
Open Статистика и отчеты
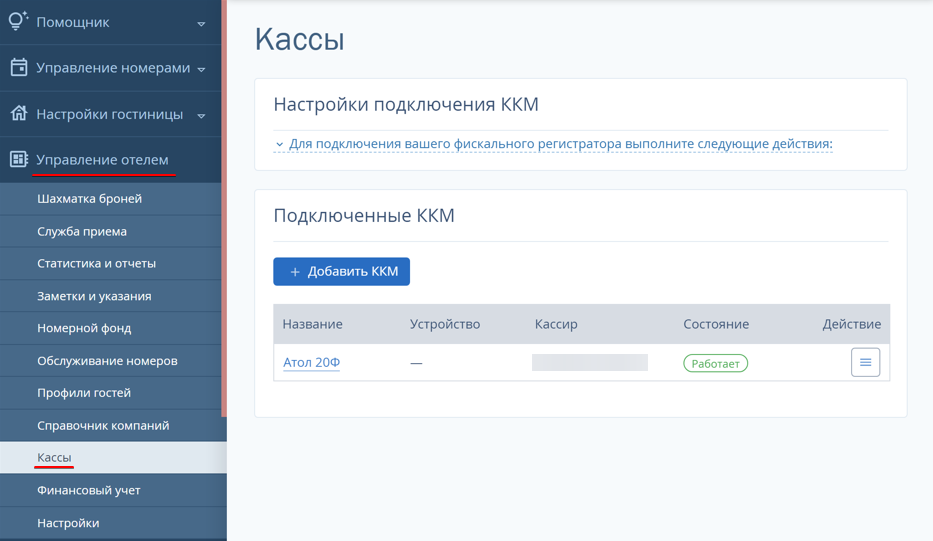coord(111,264)
